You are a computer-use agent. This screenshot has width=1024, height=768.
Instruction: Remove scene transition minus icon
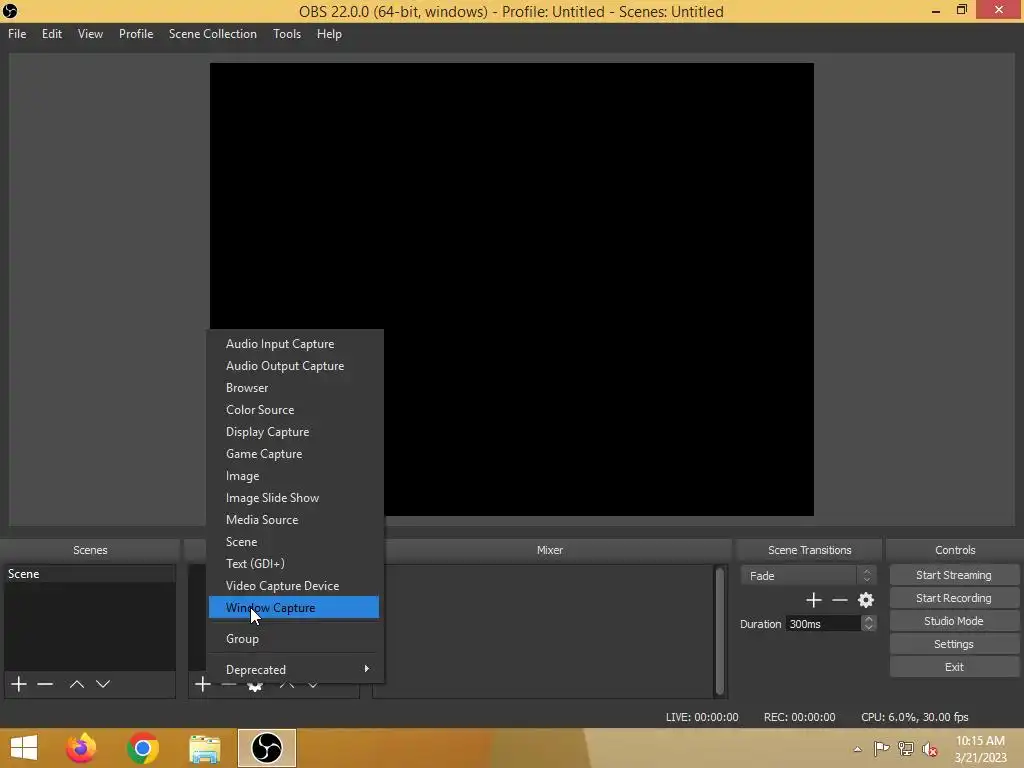coord(840,600)
